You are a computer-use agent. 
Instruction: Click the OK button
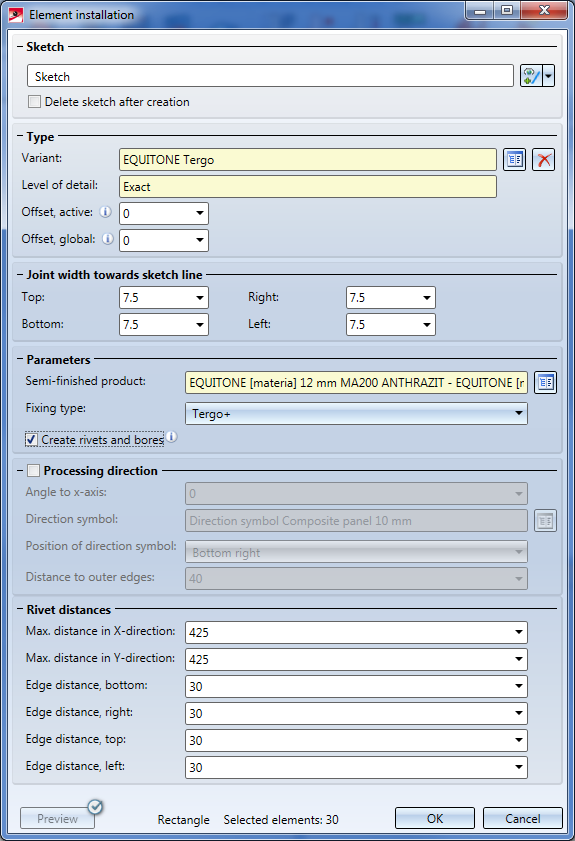click(435, 818)
